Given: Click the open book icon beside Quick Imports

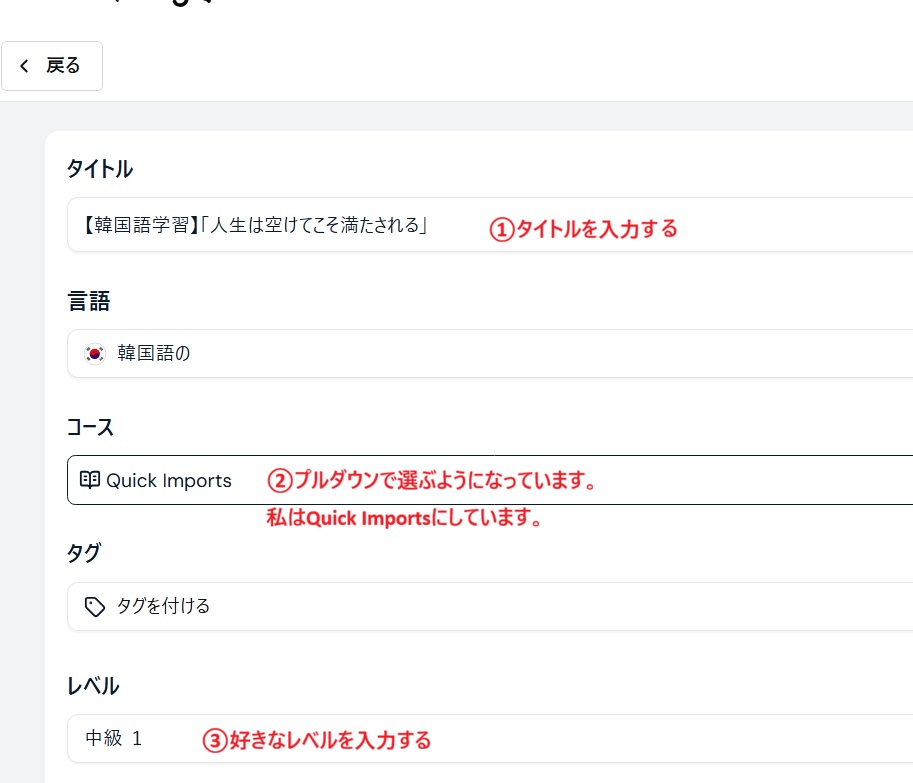Looking at the screenshot, I should pos(90,480).
